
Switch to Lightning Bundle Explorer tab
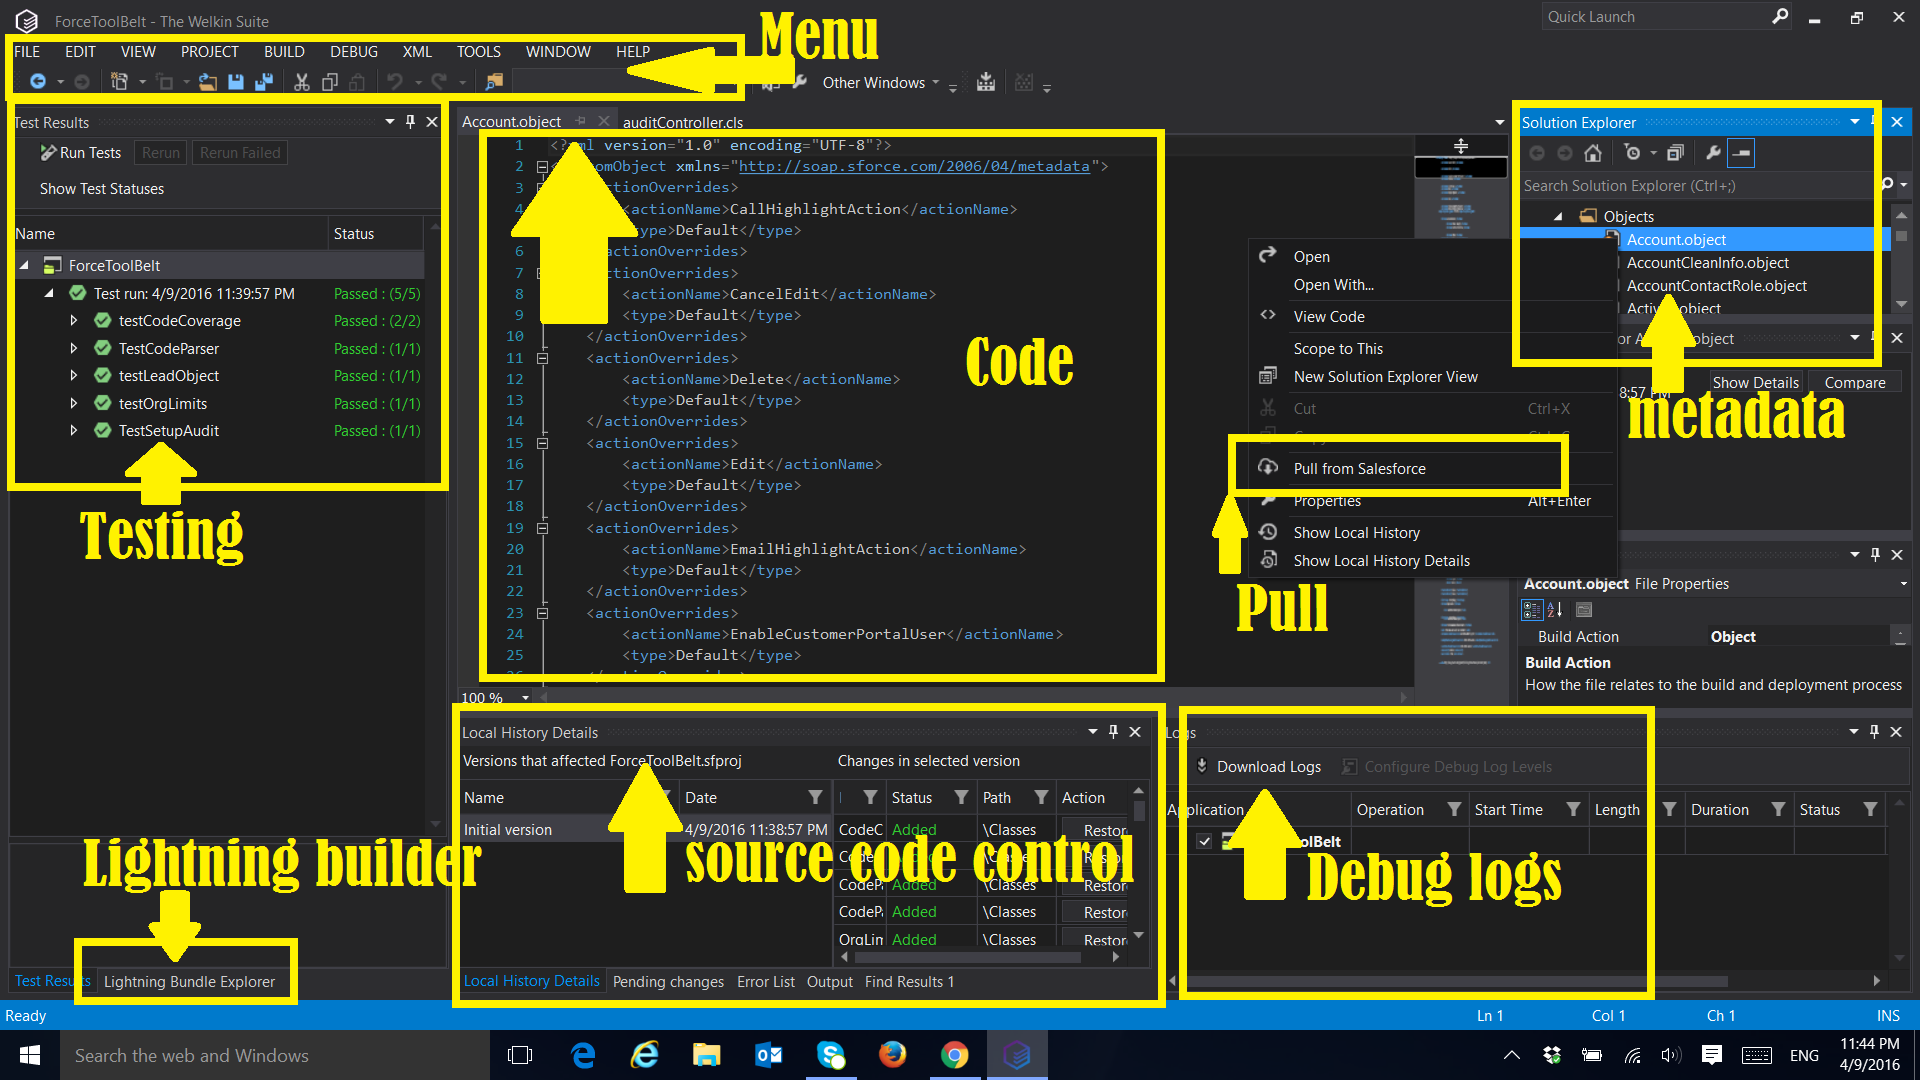(x=189, y=982)
